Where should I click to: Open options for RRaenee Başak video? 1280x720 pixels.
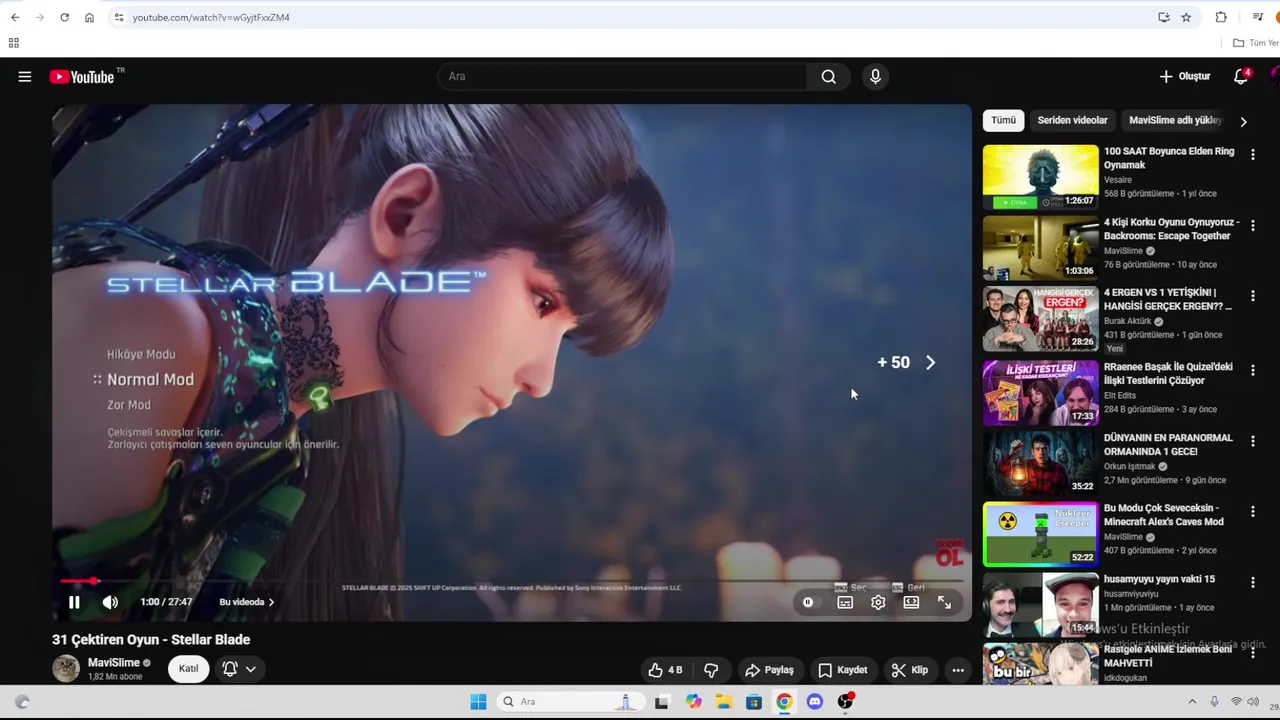pyautogui.click(x=1252, y=370)
